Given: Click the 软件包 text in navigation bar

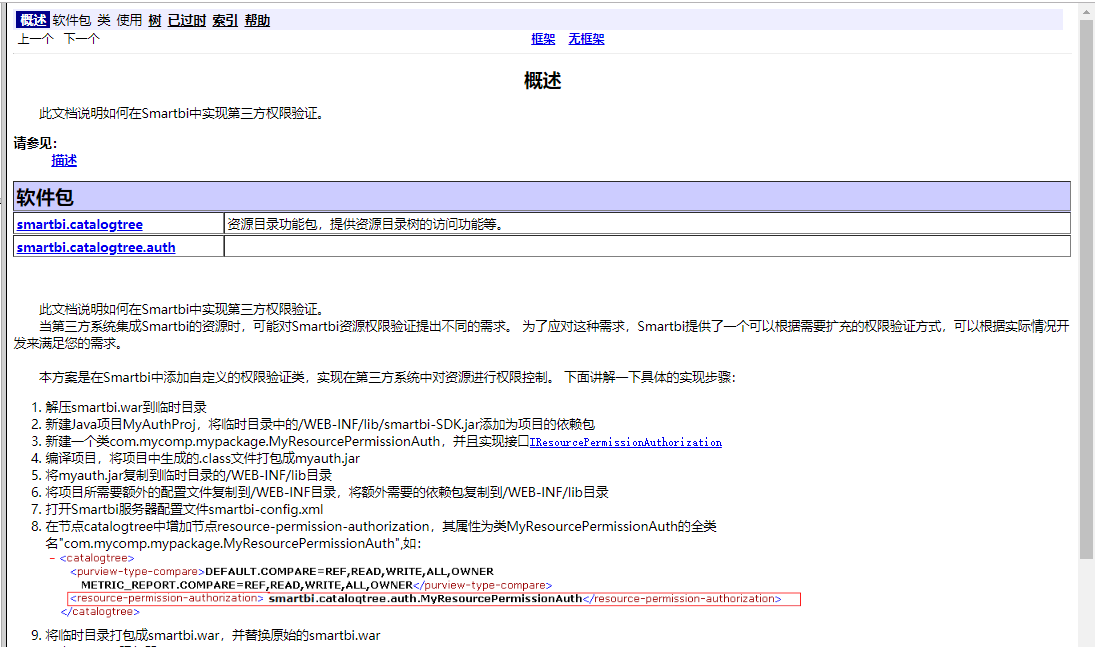Looking at the screenshot, I should pos(71,20).
